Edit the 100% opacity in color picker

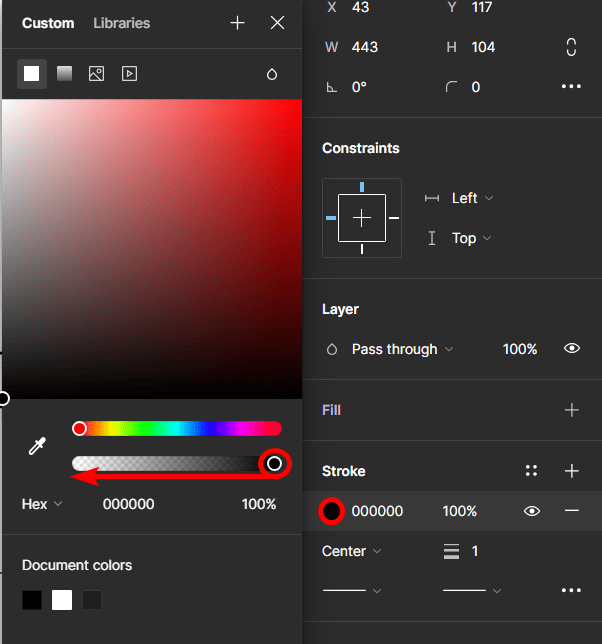coord(259,504)
